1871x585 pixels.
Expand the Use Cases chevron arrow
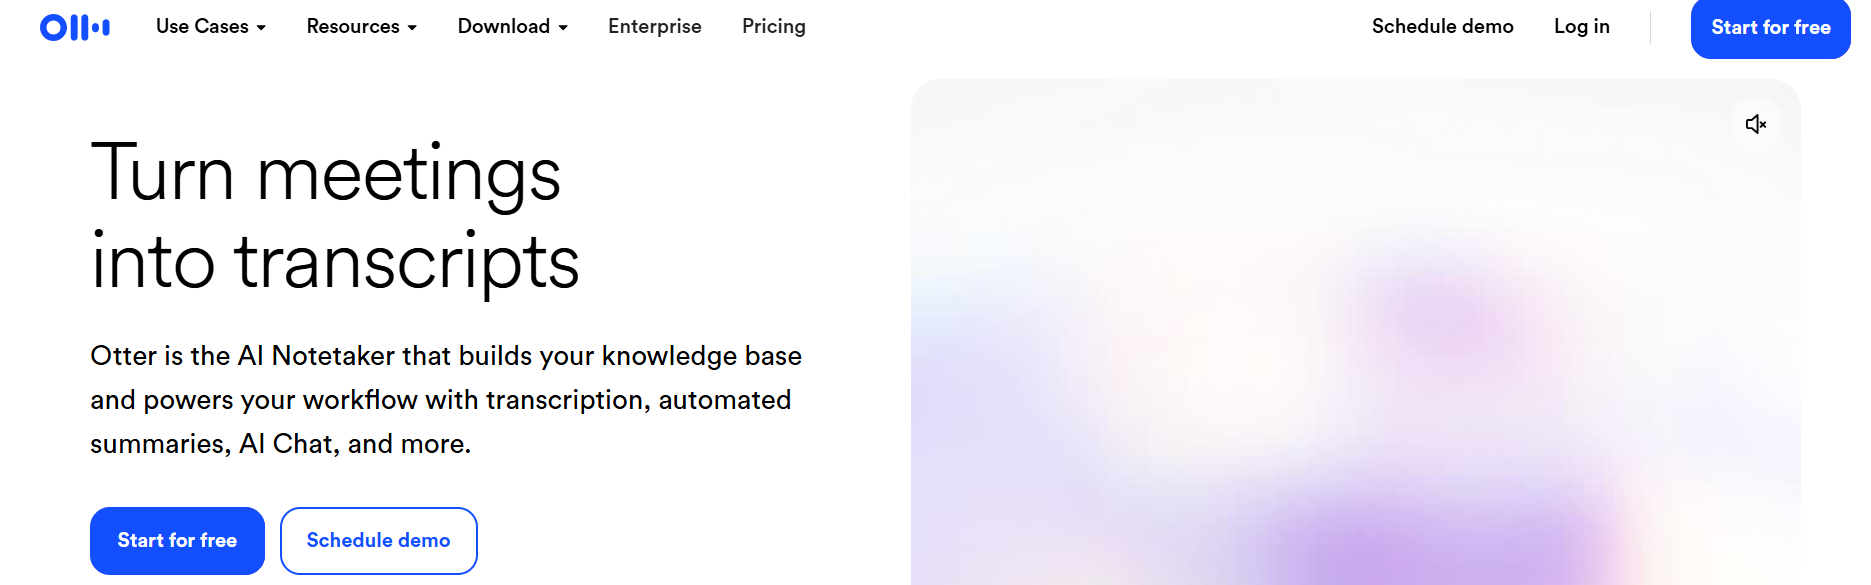coord(261,28)
